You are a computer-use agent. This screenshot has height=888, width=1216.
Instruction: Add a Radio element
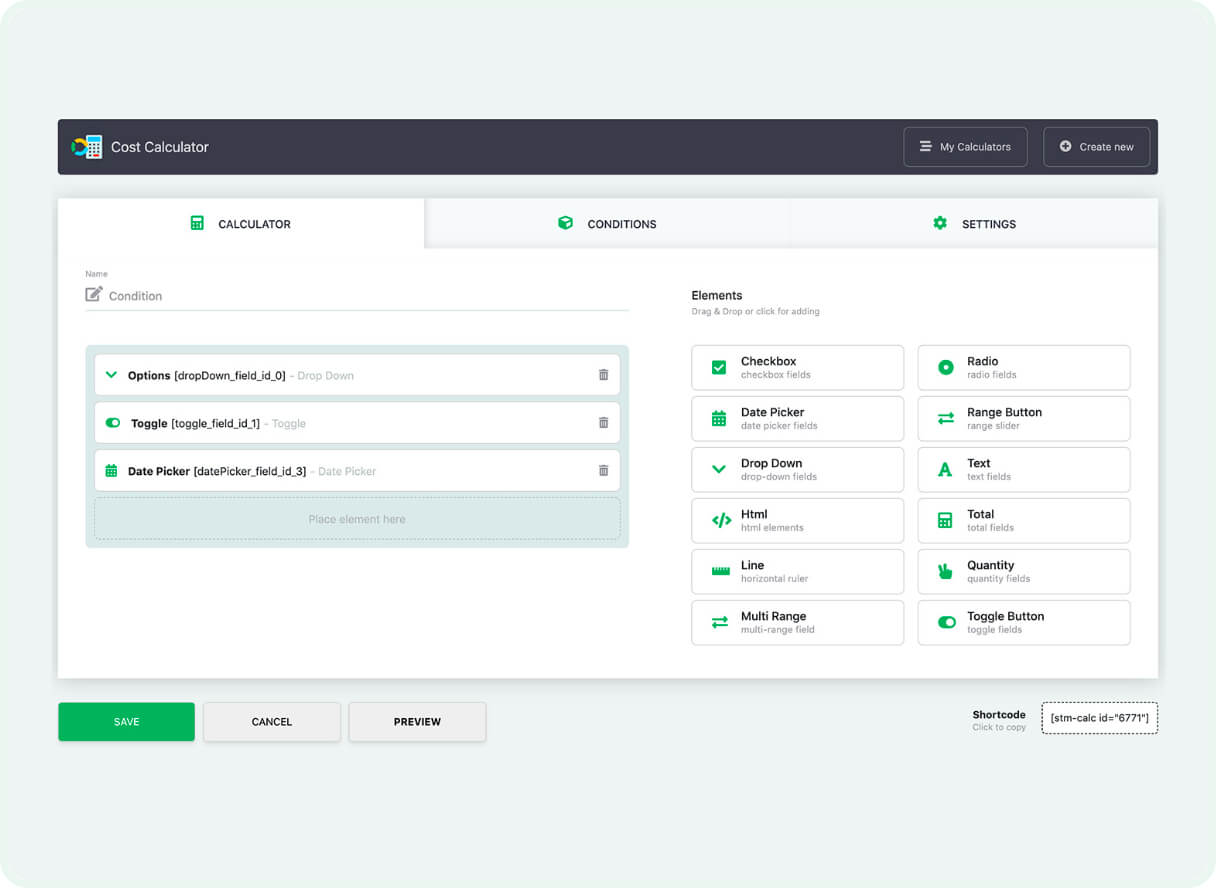(1023, 367)
